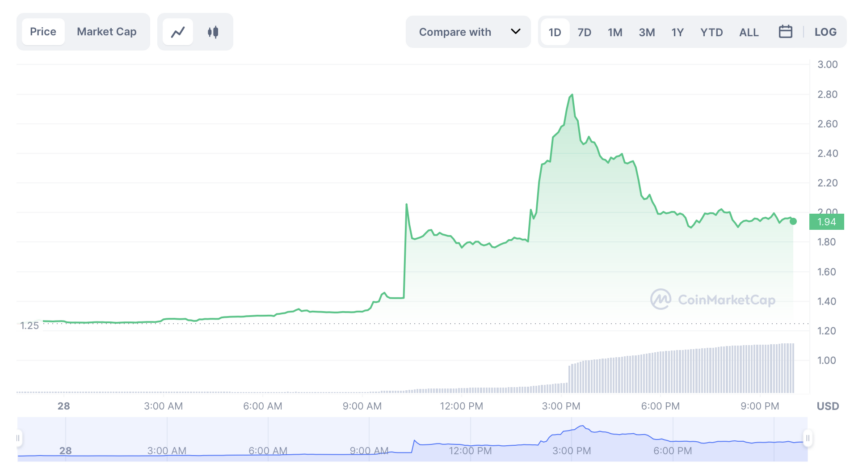Select the 1D time range

(555, 32)
